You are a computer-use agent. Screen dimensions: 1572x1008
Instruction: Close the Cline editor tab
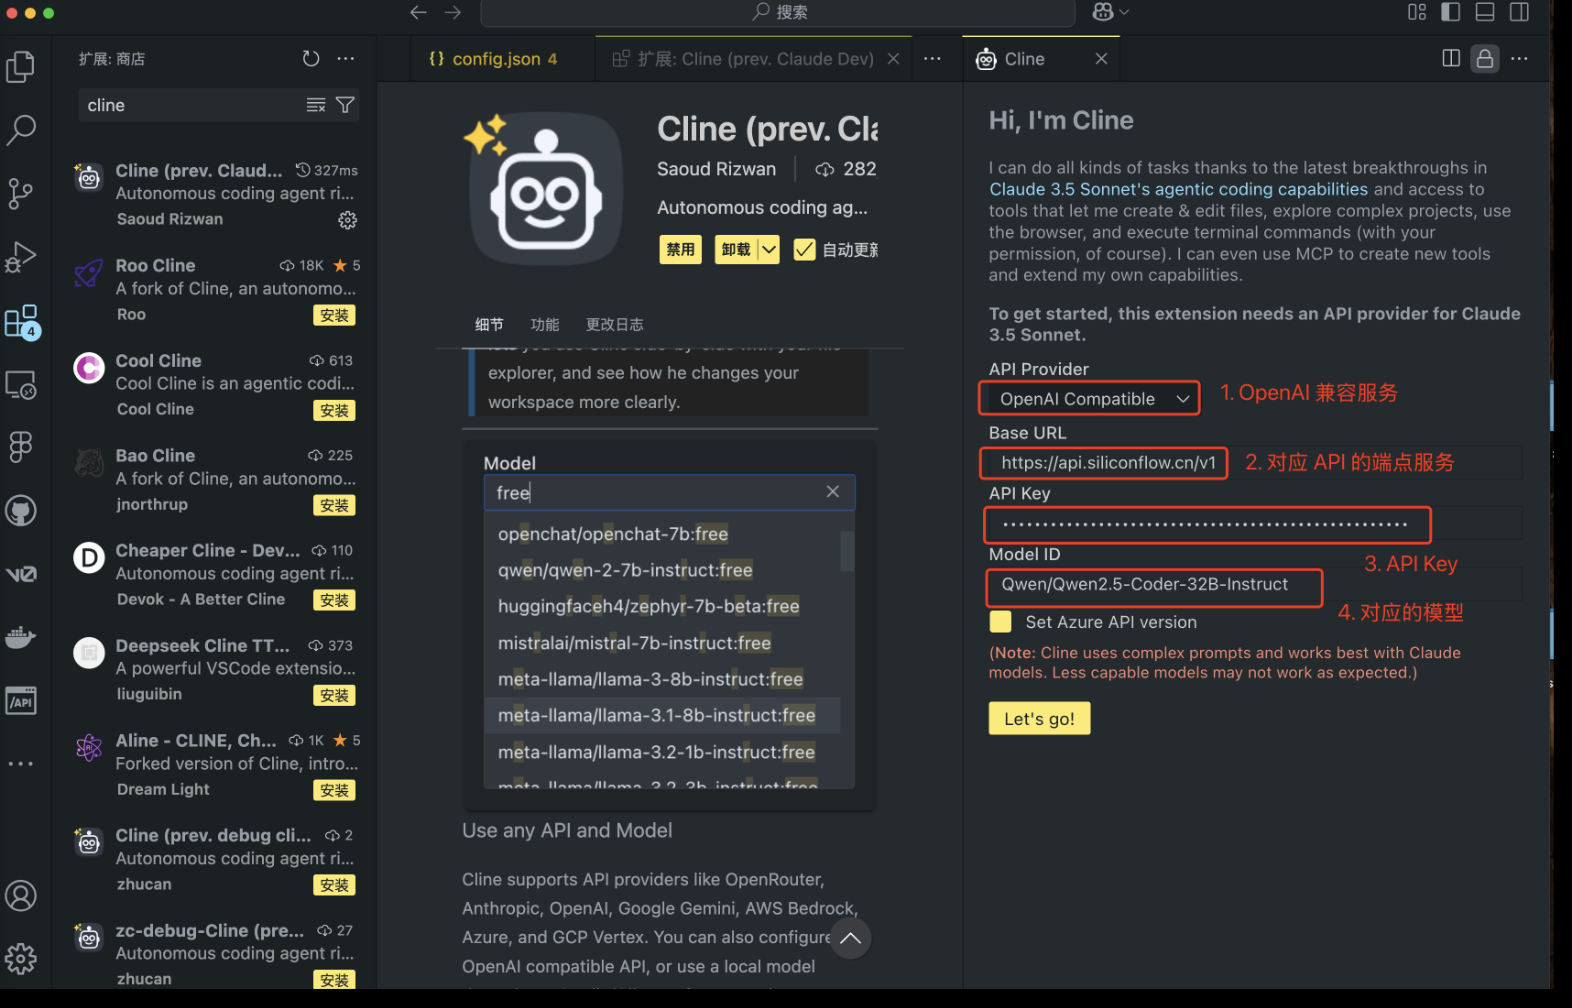pos(1101,59)
